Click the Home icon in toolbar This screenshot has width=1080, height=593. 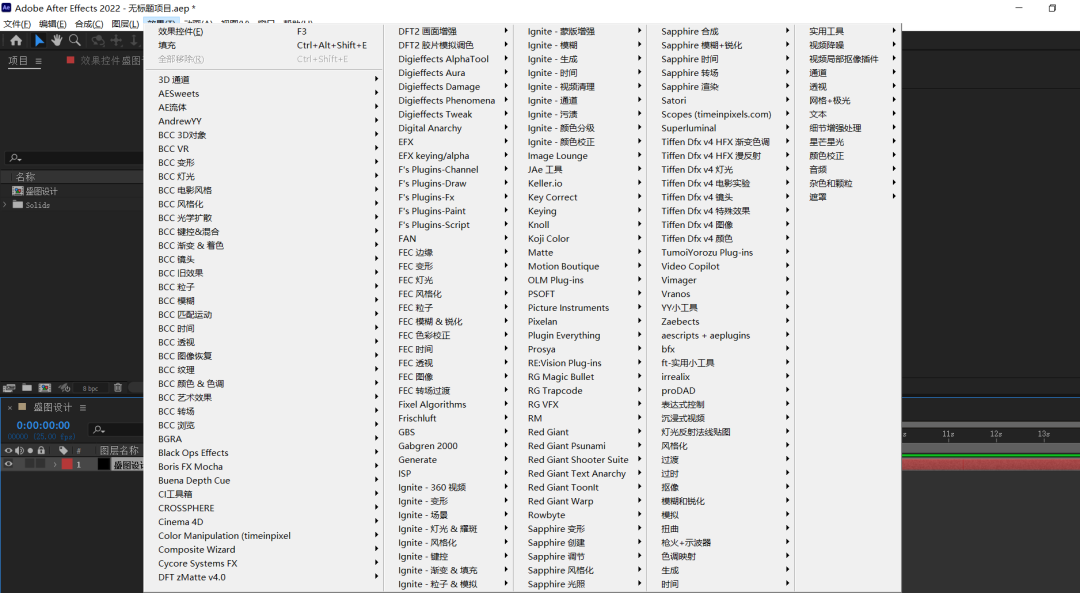(16, 41)
